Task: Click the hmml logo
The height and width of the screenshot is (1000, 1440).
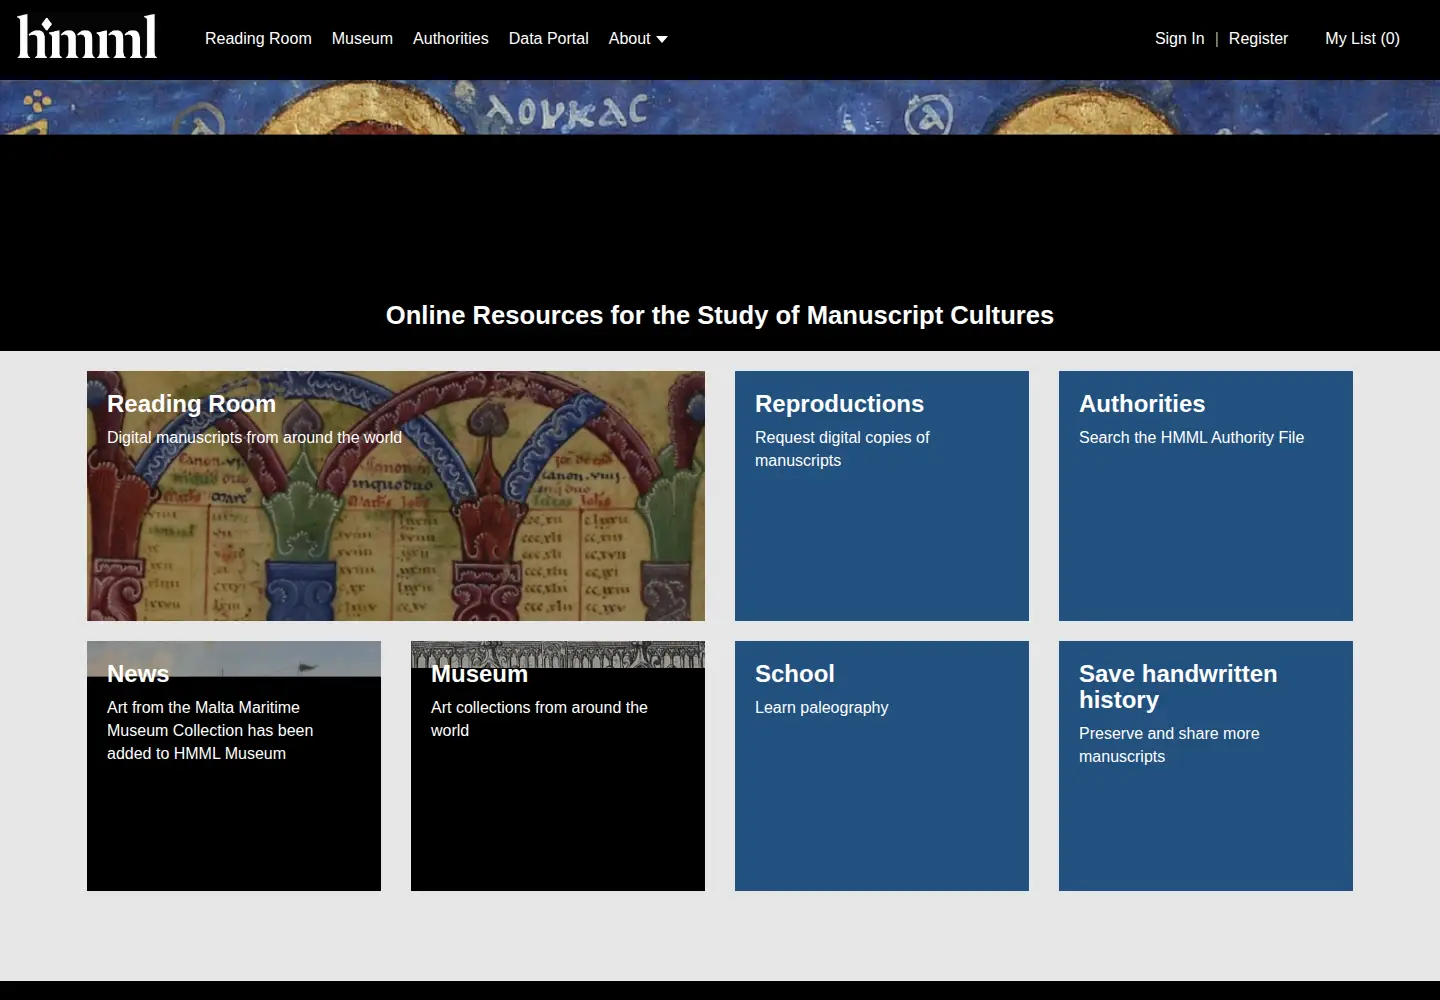Action: [87, 37]
